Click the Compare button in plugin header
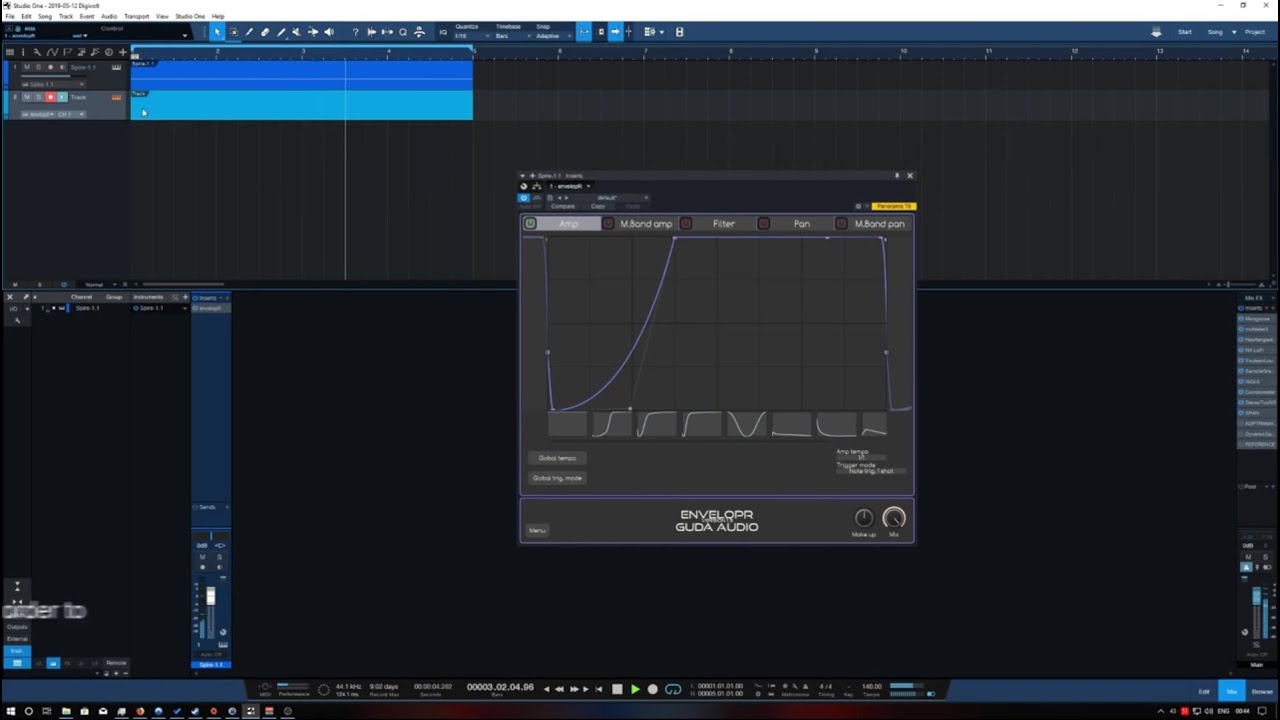The height and width of the screenshot is (720, 1280). (x=563, y=207)
